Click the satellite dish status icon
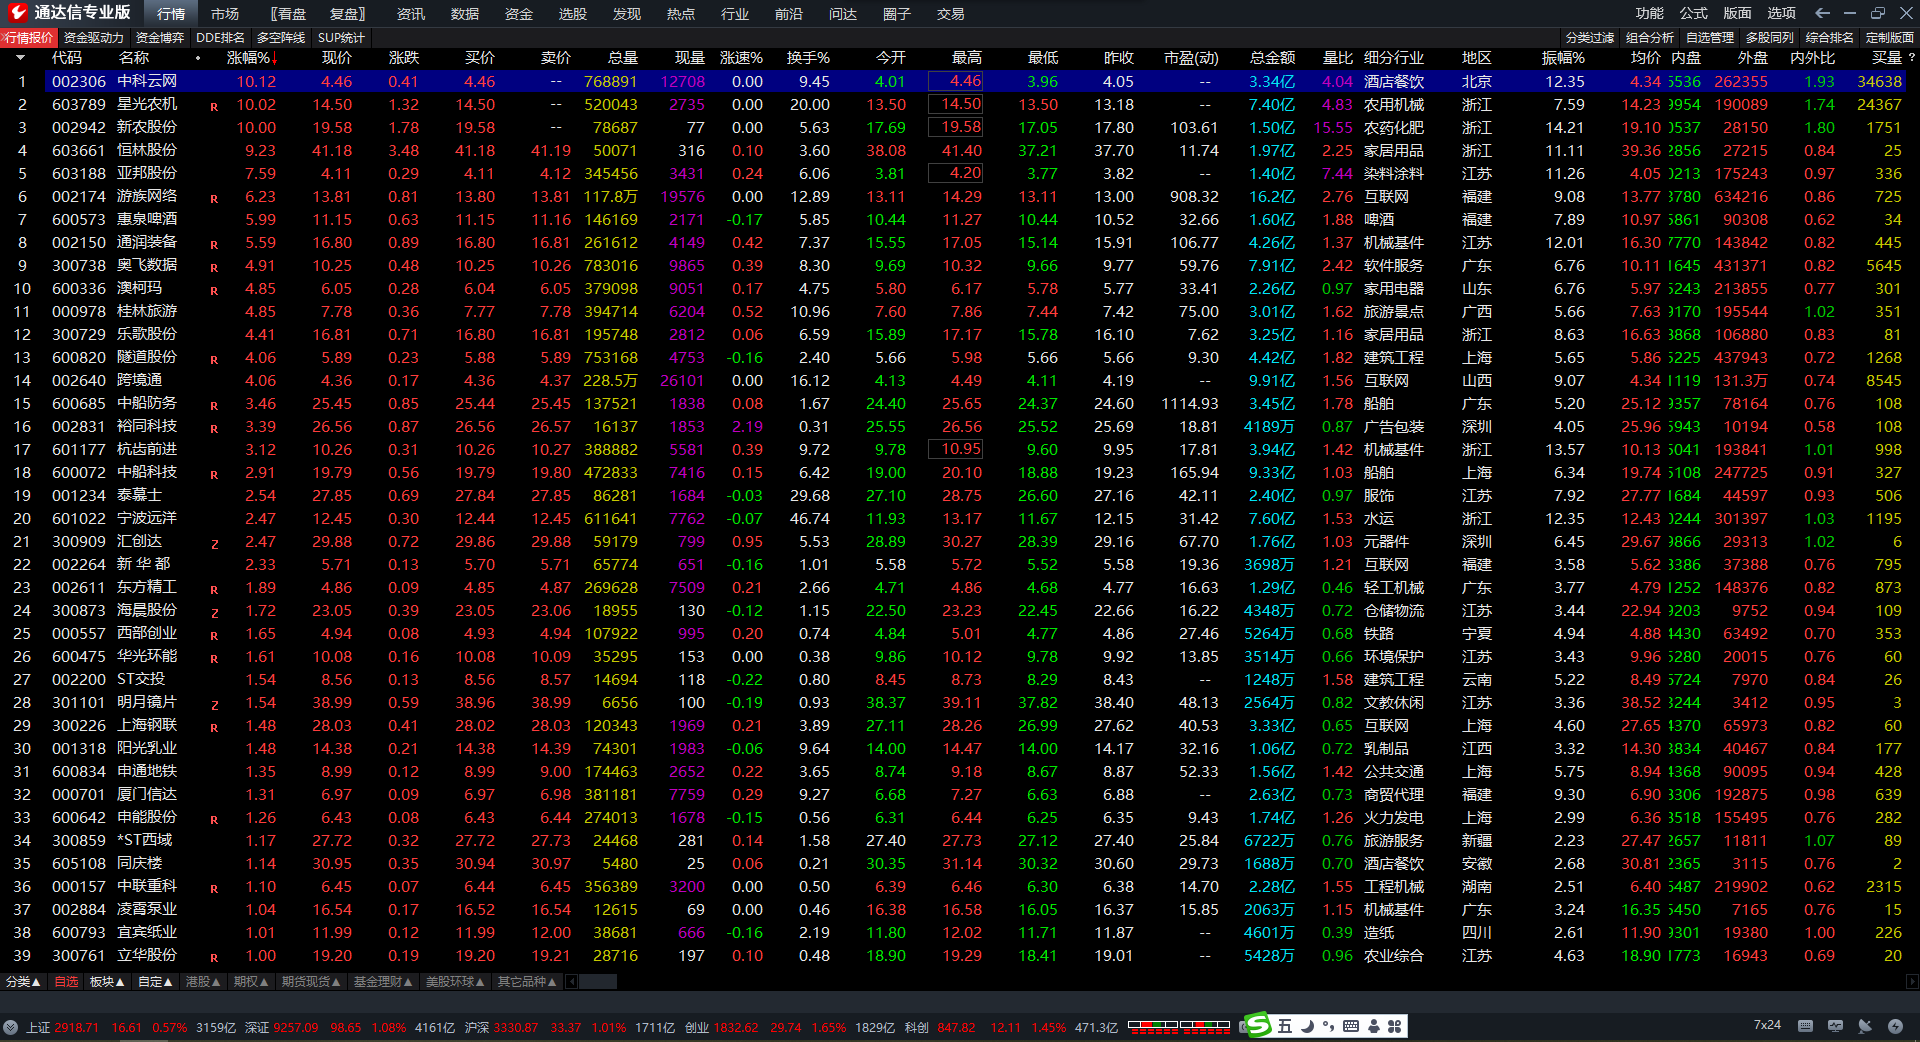Image resolution: width=1920 pixels, height=1042 pixels. 1865,1026
